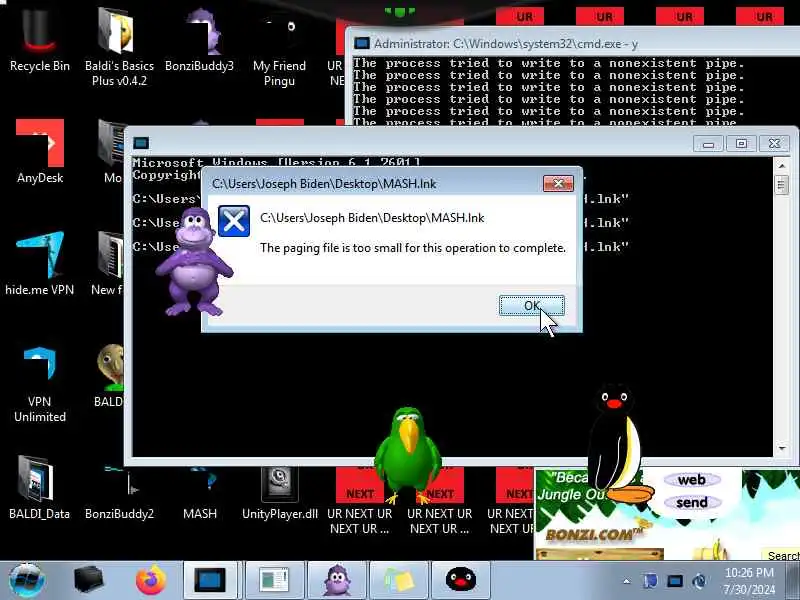Maximize the front cmd window

click(741, 144)
